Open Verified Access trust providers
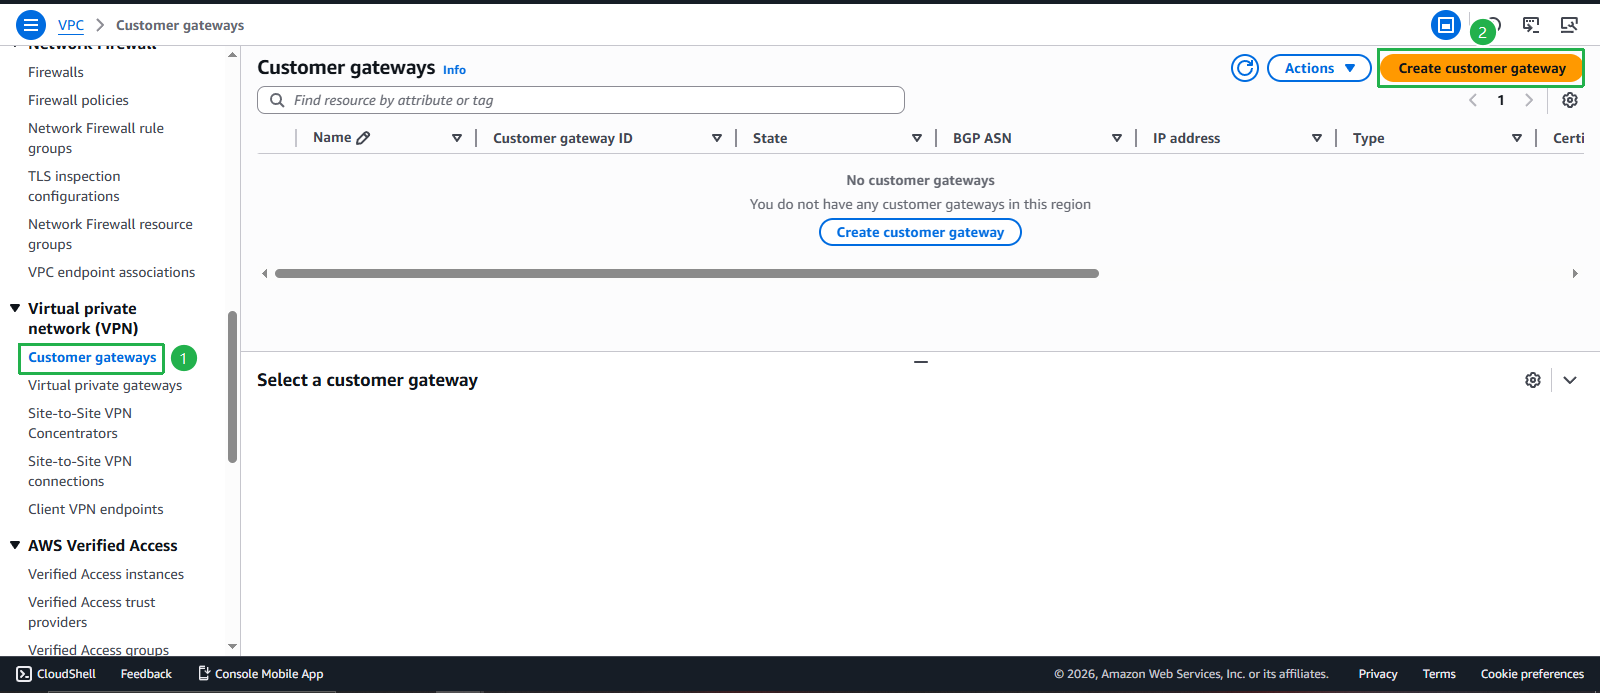The image size is (1600, 693). 92,612
